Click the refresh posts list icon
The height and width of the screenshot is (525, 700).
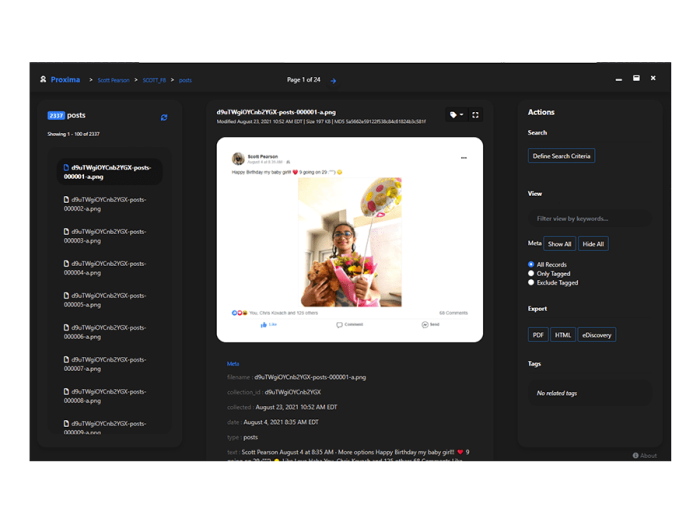(x=164, y=117)
